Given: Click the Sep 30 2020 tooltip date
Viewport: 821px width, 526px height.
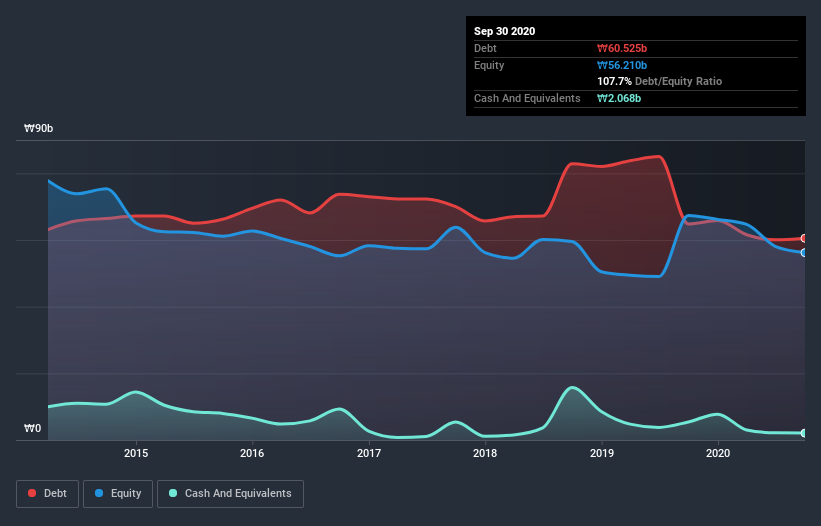Looking at the screenshot, I should pos(504,31).
